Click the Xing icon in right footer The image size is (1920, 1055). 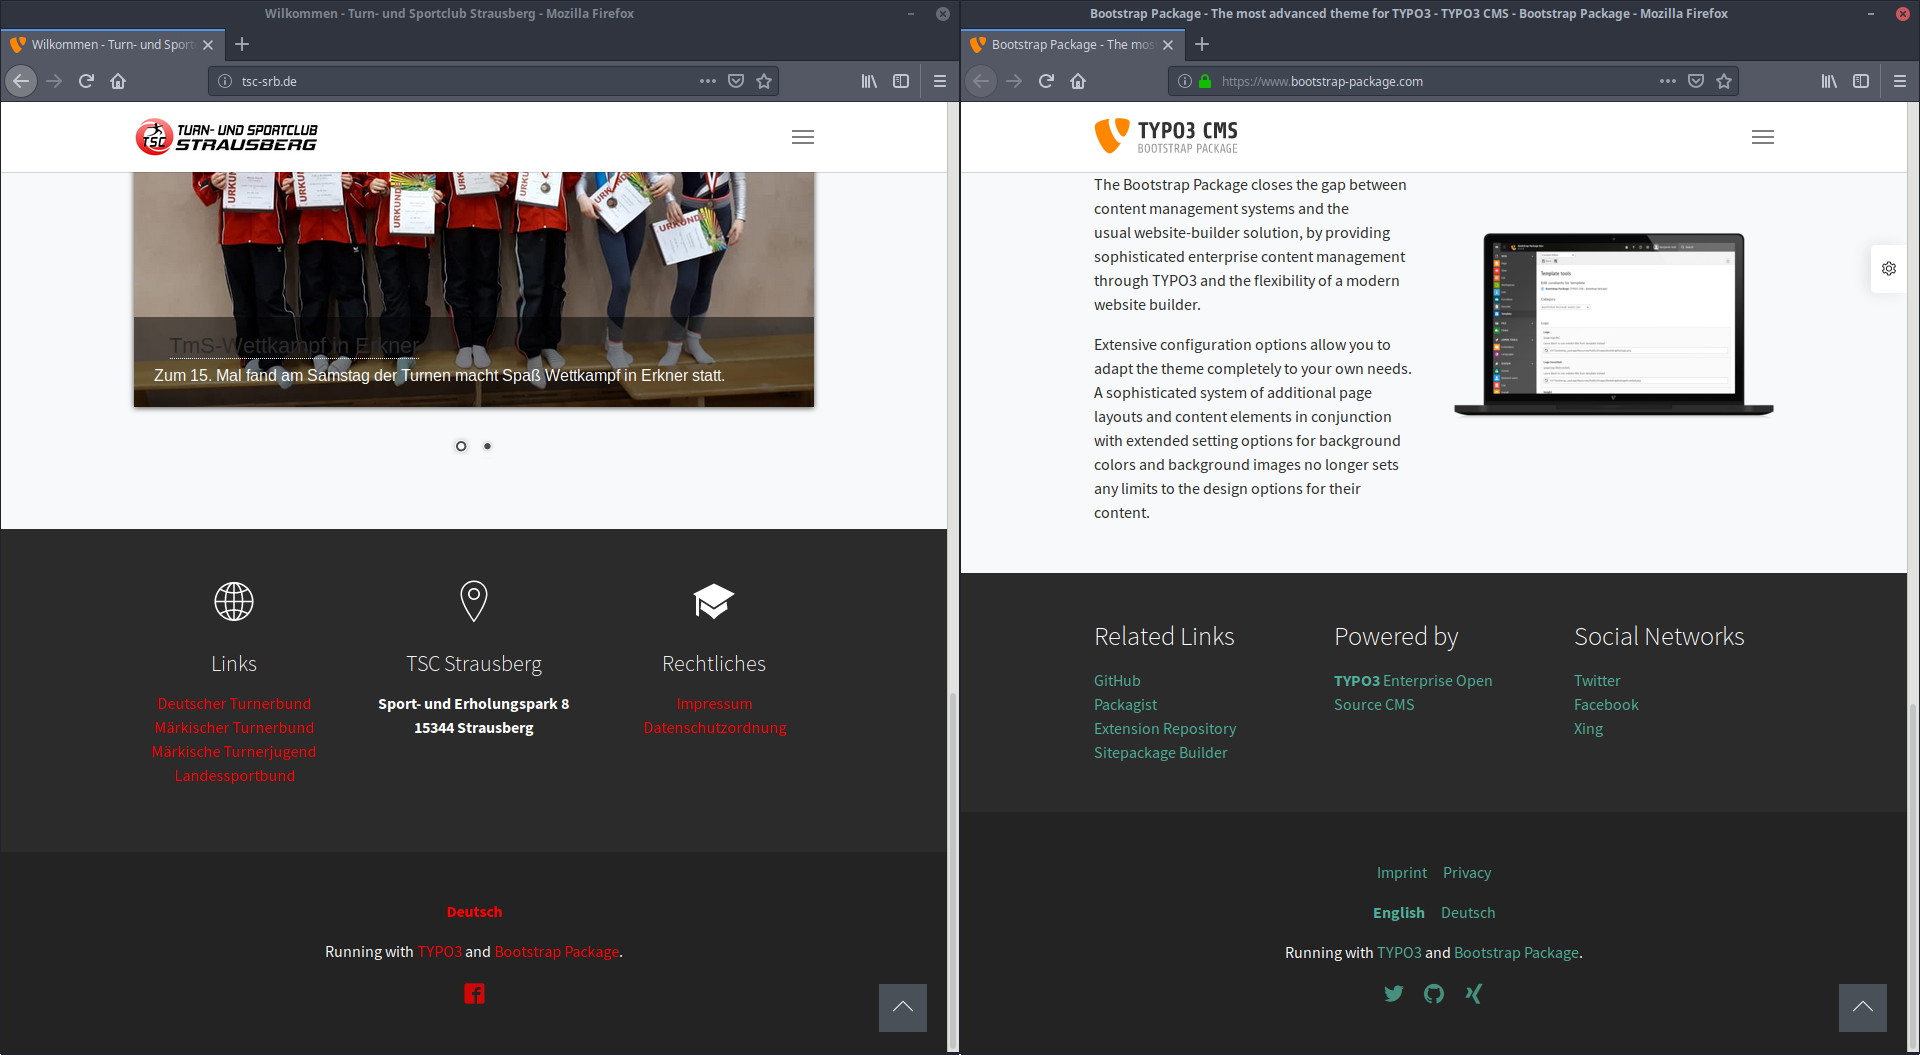(1473, 993)
